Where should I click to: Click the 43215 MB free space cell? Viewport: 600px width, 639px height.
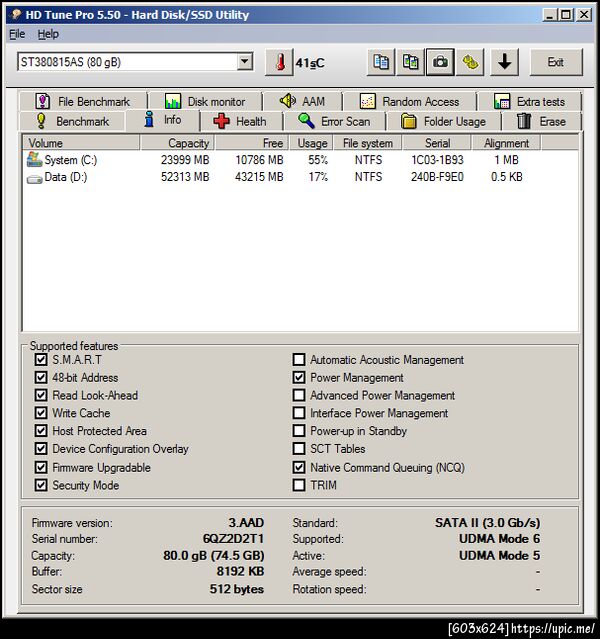(259, 177)
